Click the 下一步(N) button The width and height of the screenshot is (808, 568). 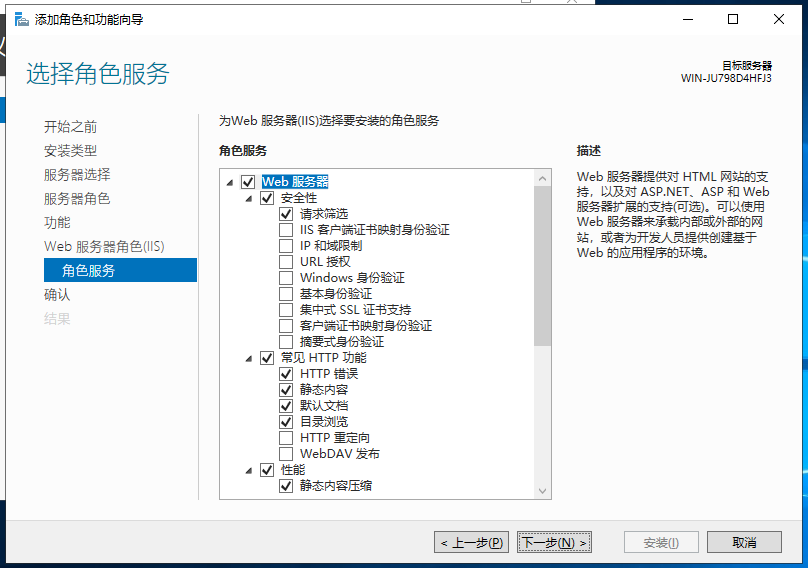tap(554, 542)
